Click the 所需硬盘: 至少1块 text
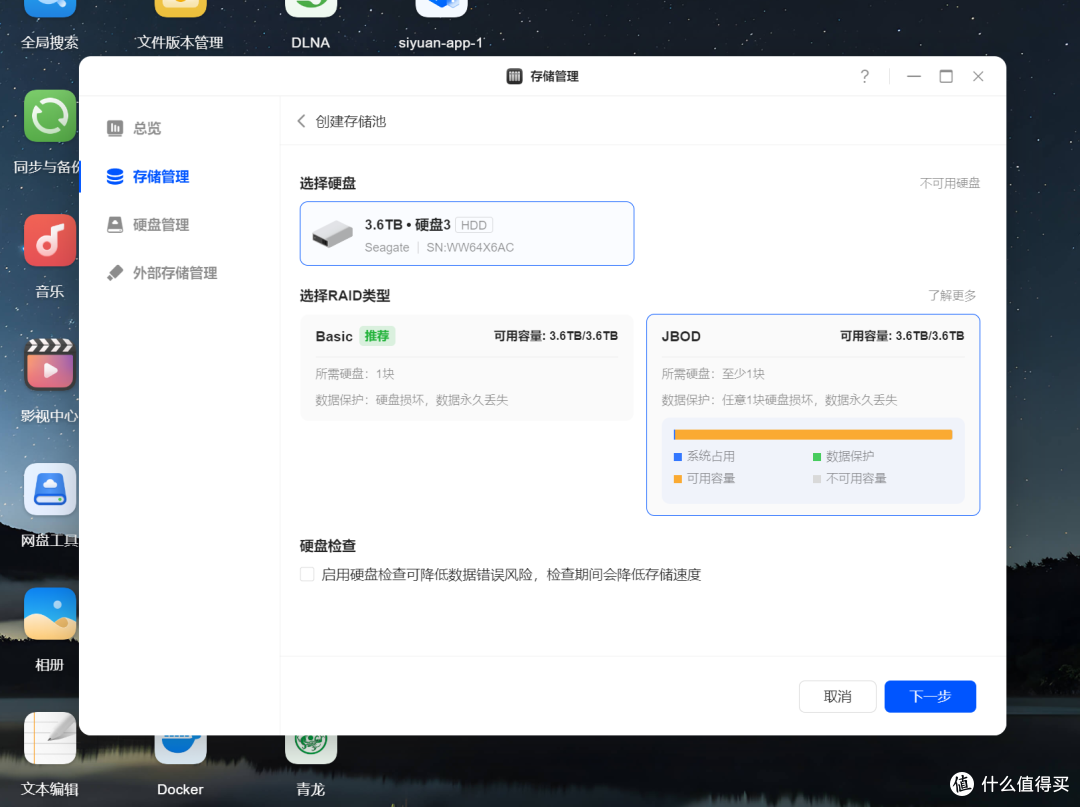Viewport: 1080px width, 807px height. point(713,374)
